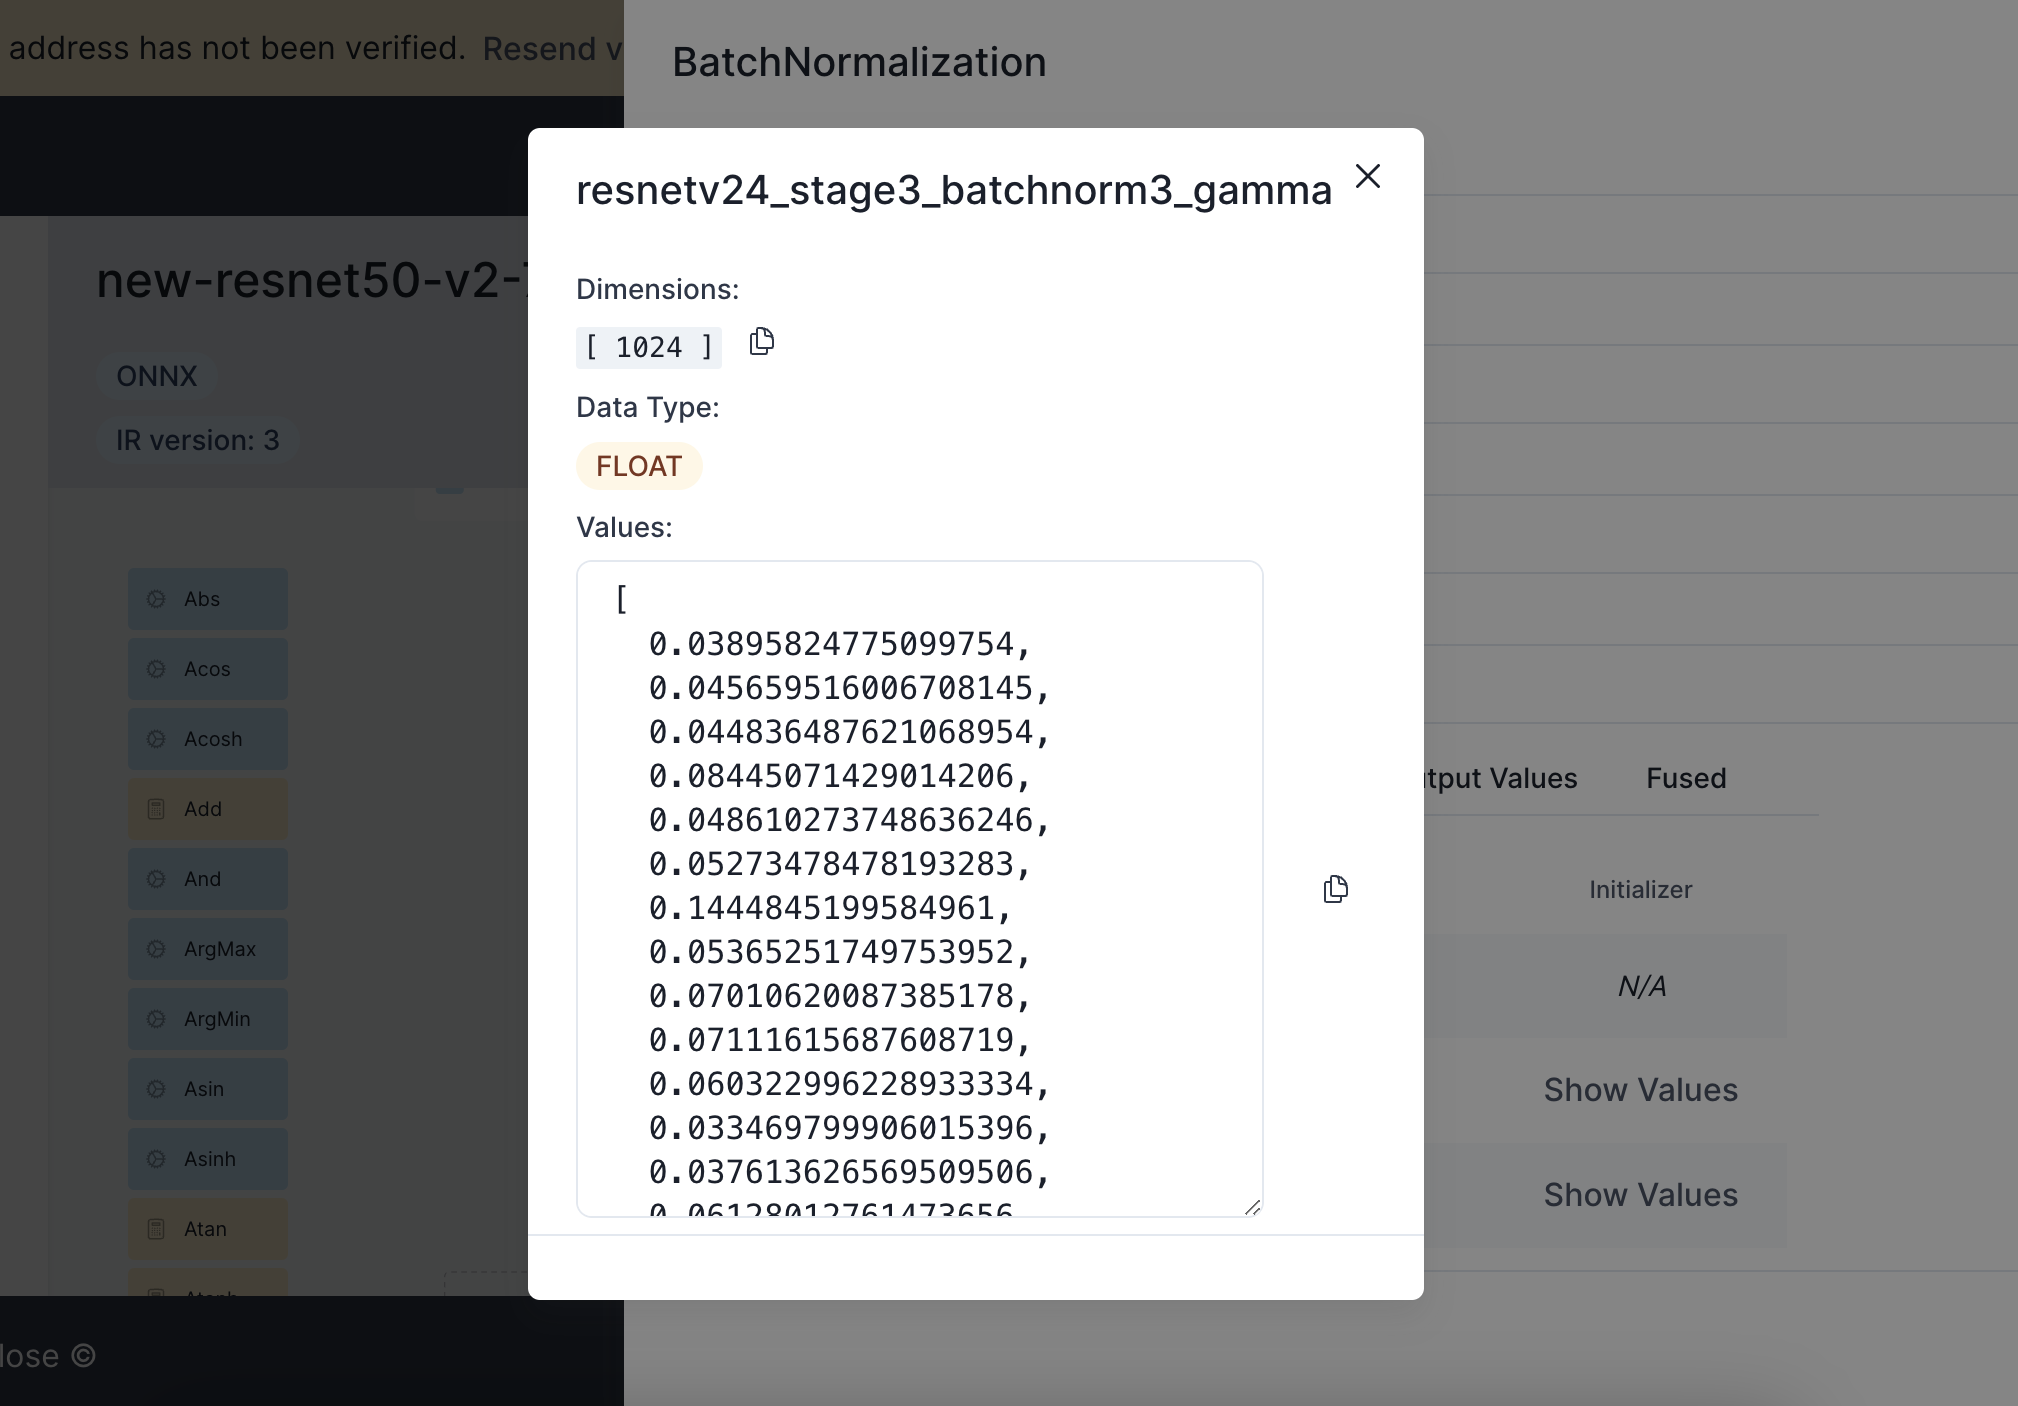This screenshot has width=2018, height=1406.
Task: Click the gear icon next to Asin
Action: click(x=156, y=1088)
